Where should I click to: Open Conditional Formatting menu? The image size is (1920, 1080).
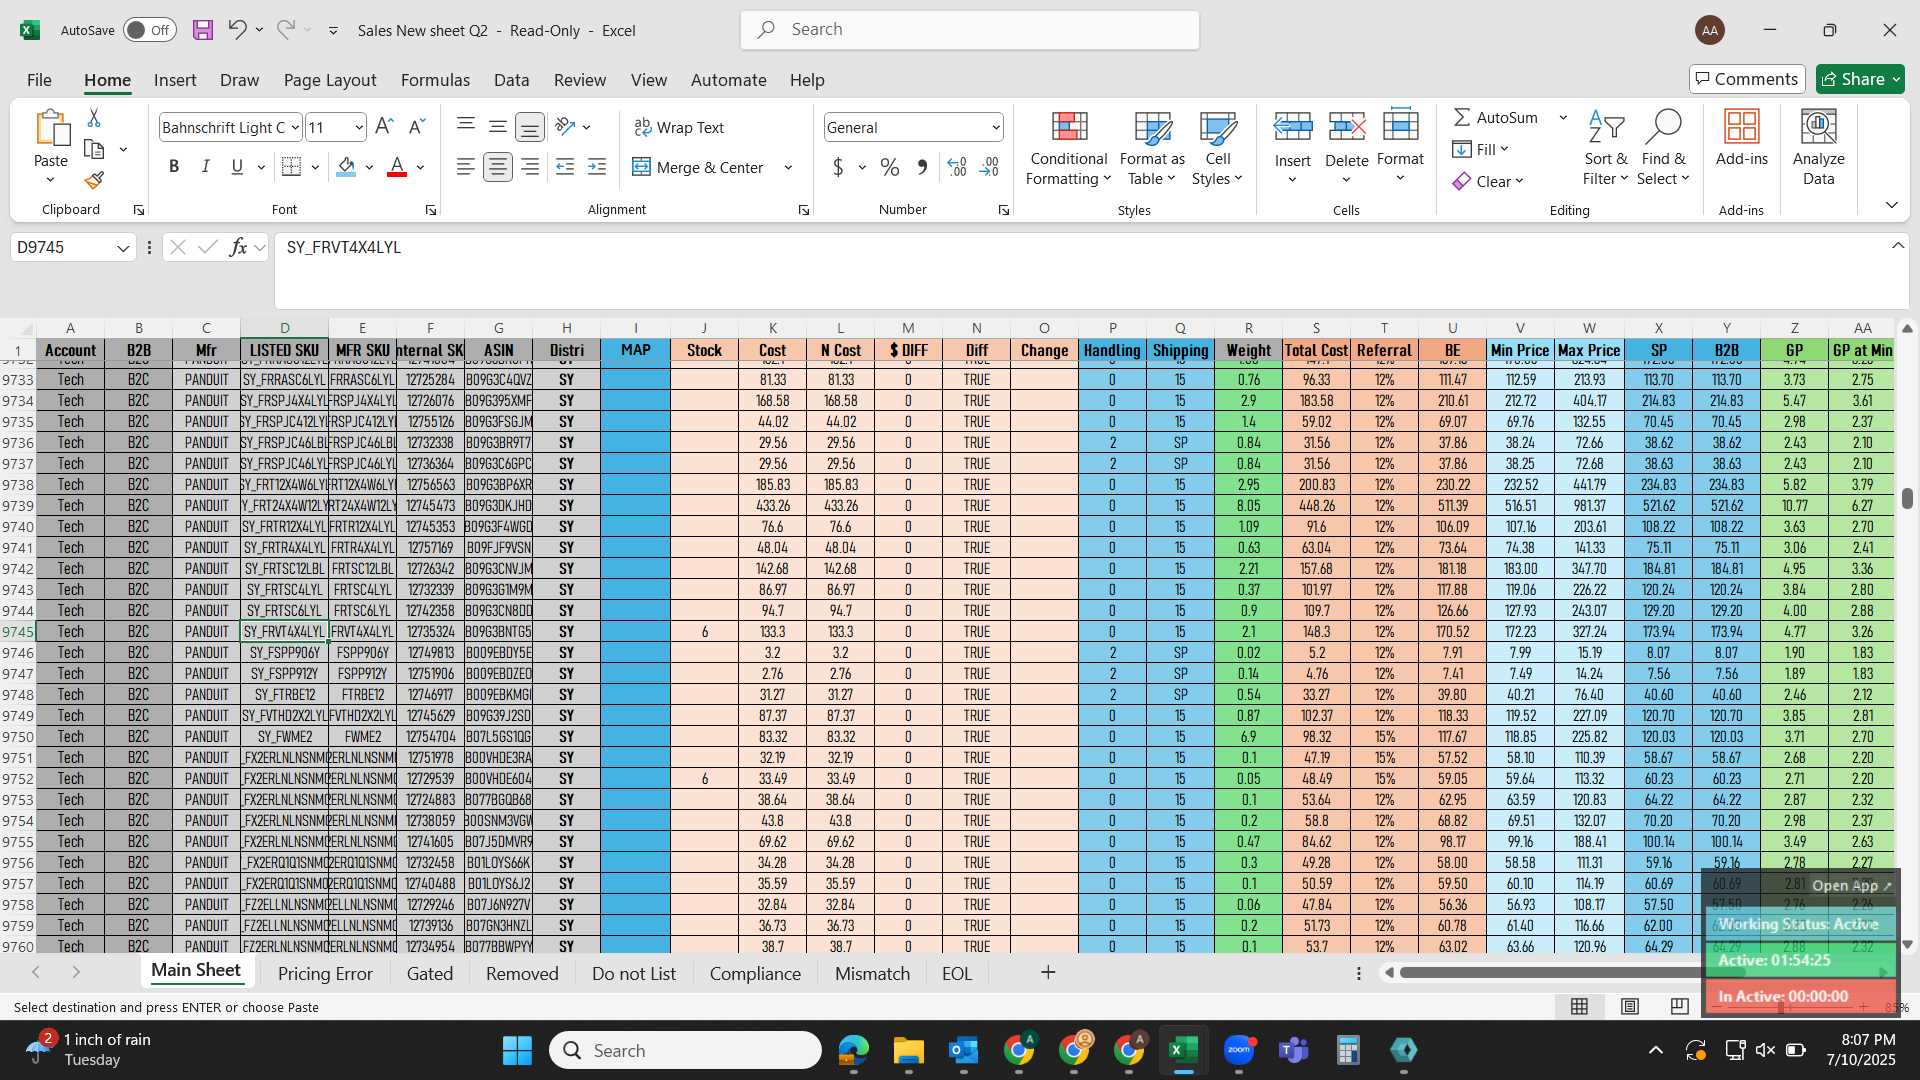[1068, 148]
